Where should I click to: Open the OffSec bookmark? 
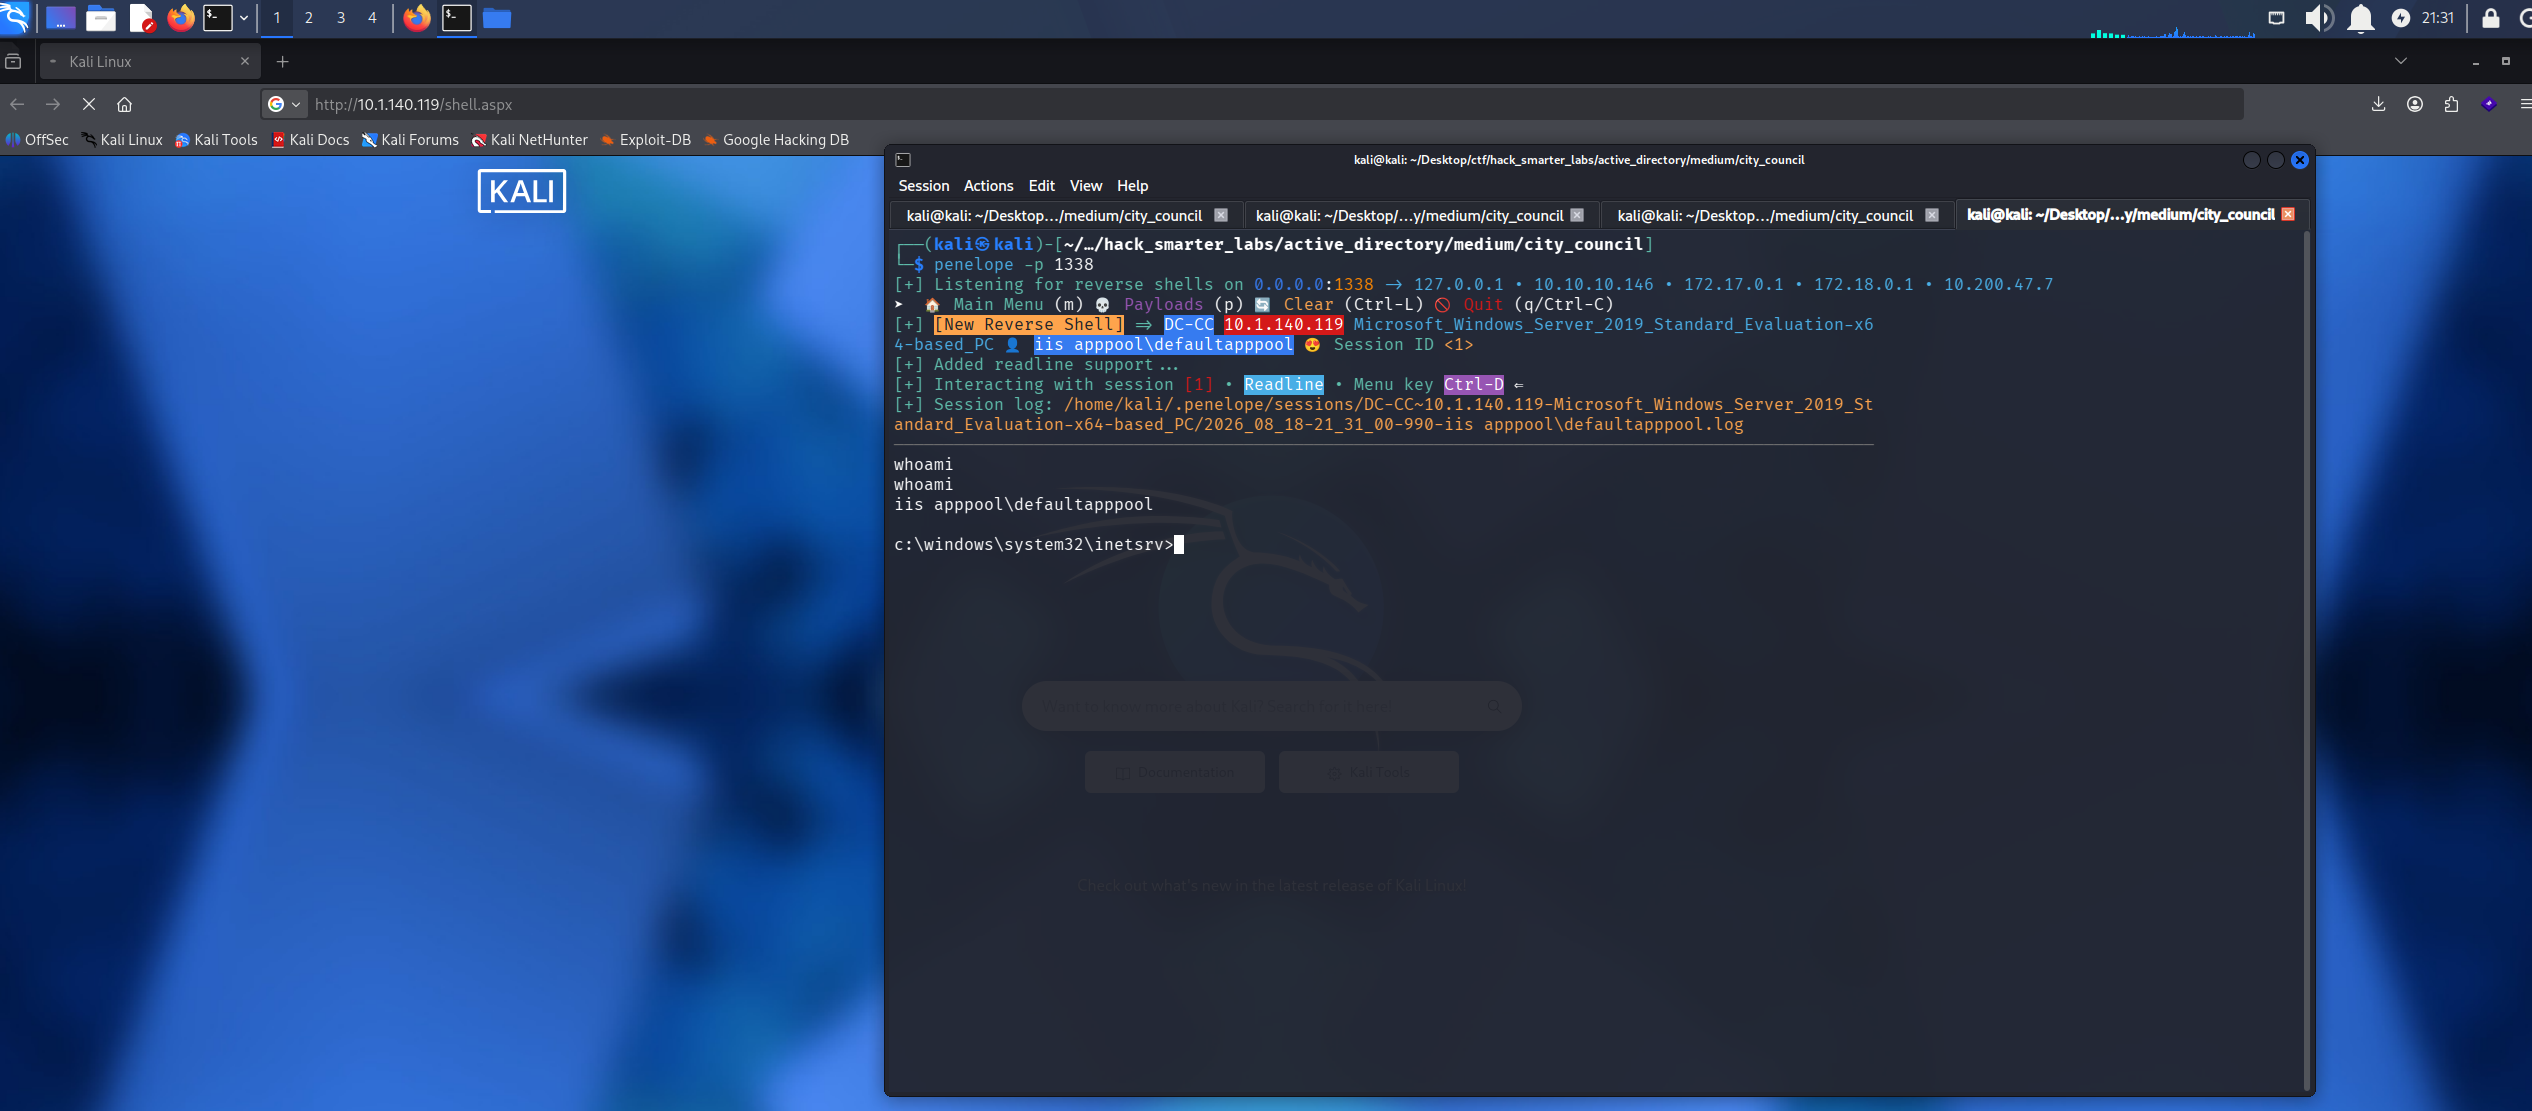(x=37, y=140)
